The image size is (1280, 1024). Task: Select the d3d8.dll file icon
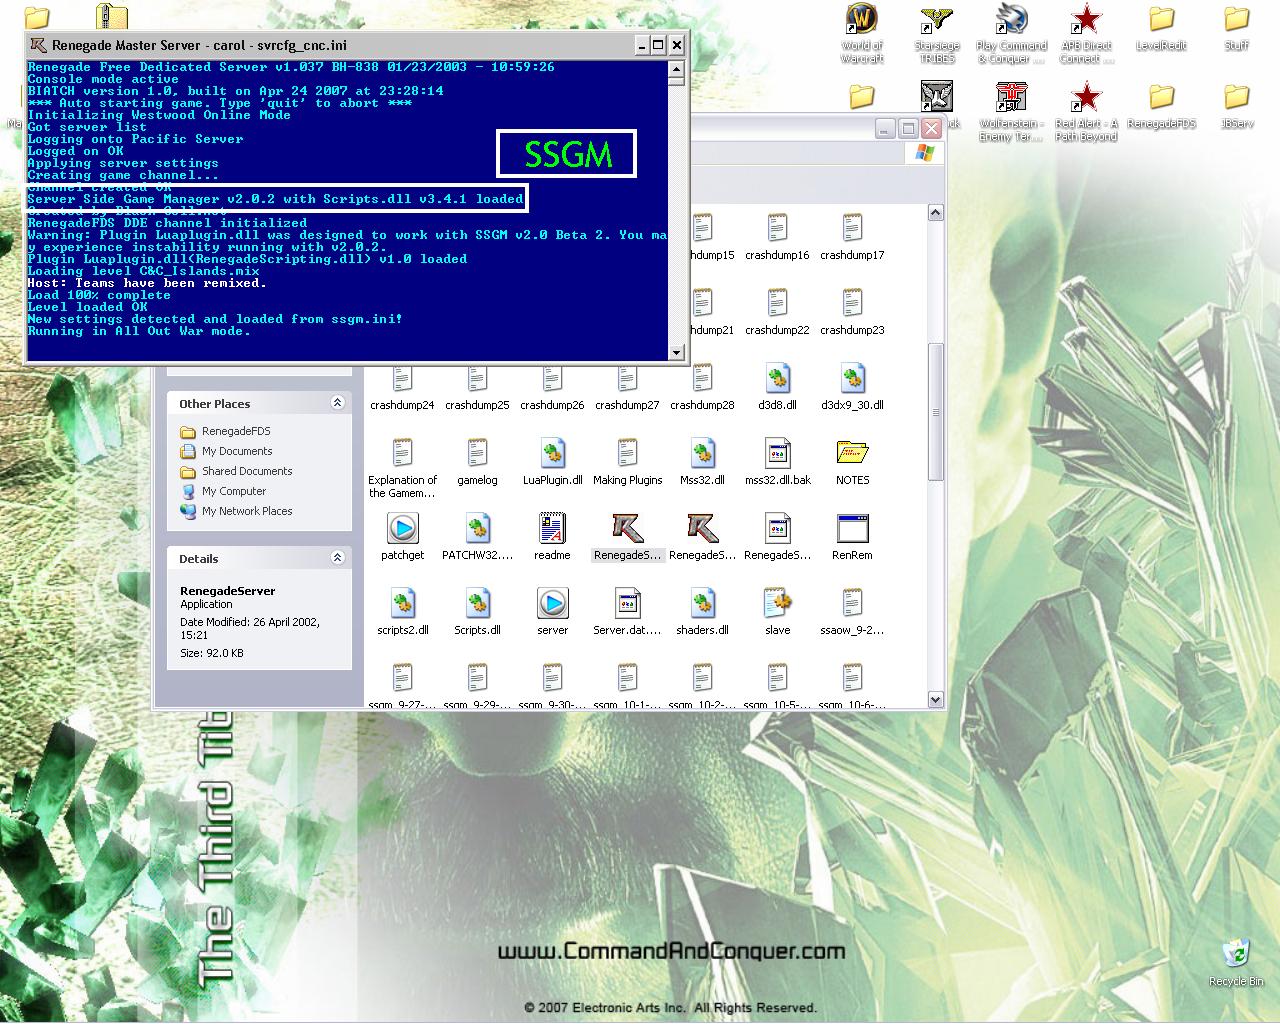(x=777, y=378)
